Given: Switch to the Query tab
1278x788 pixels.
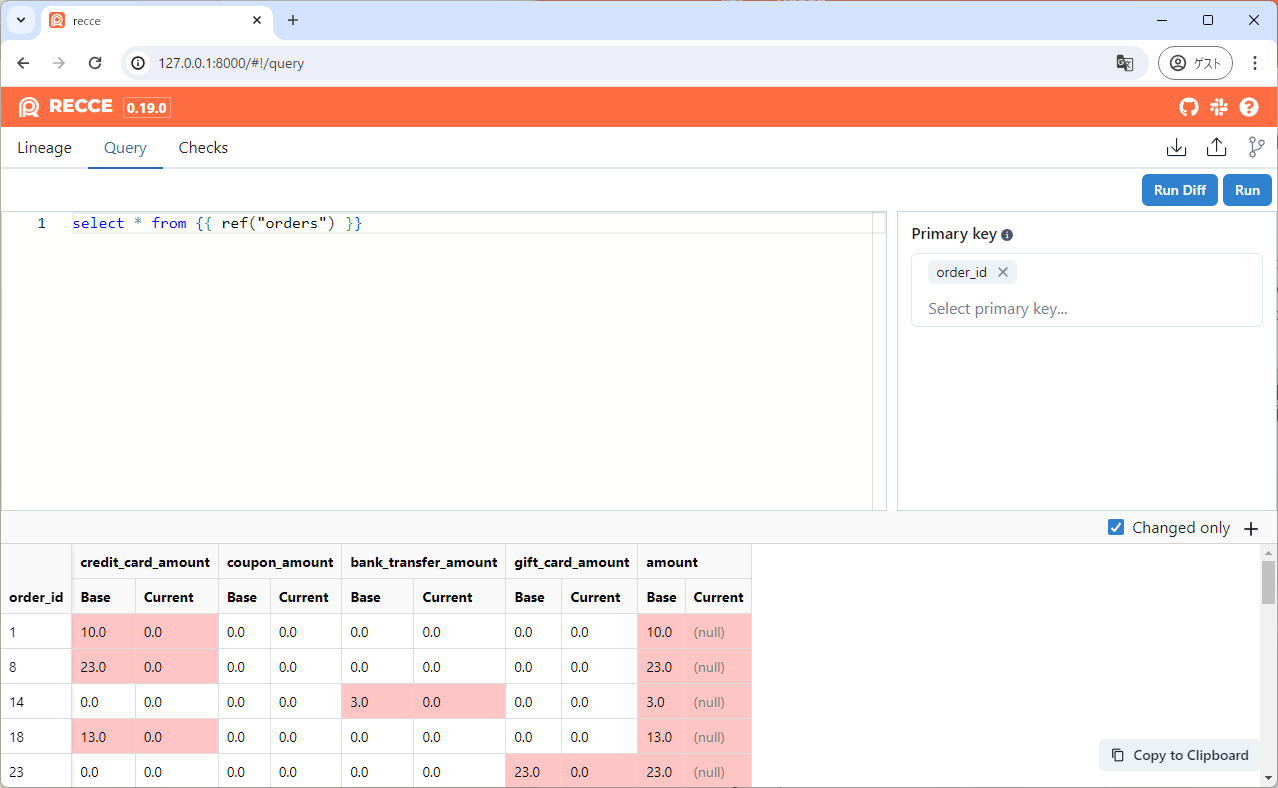Looking at the screenshot, I should 125,148.
